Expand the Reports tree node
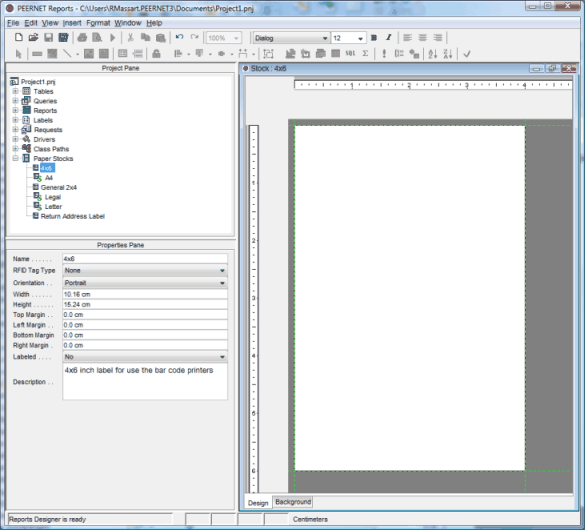This screenshot has height=530, width=585. click(x=15, y=110)
